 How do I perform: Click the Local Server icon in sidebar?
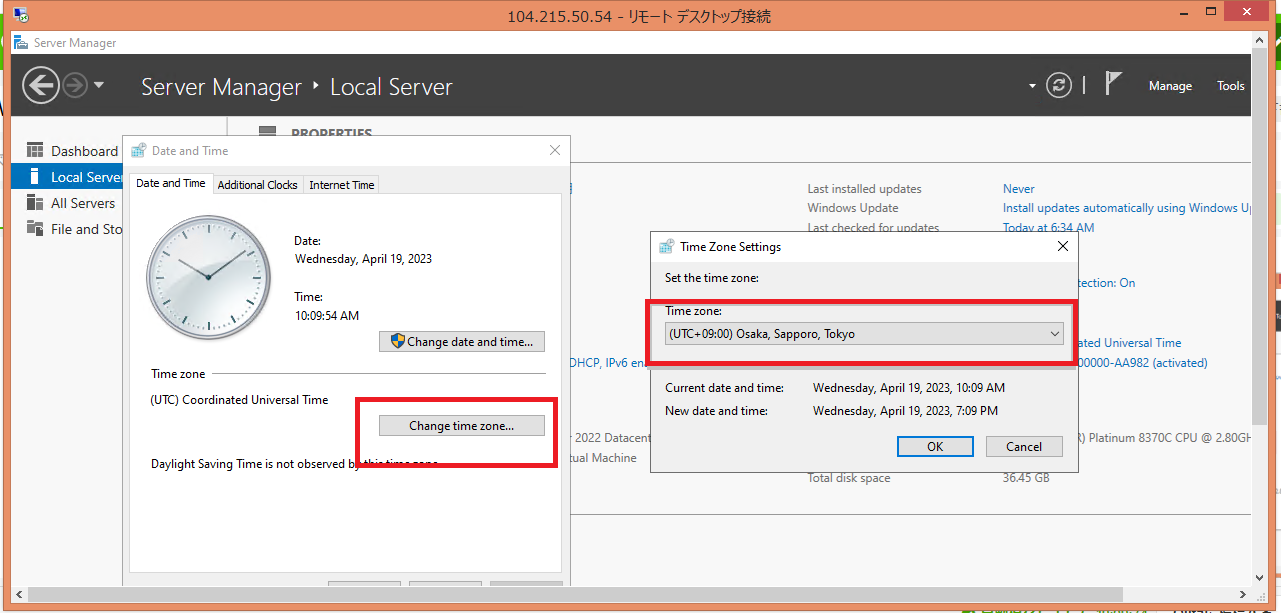tap(35, 177)
